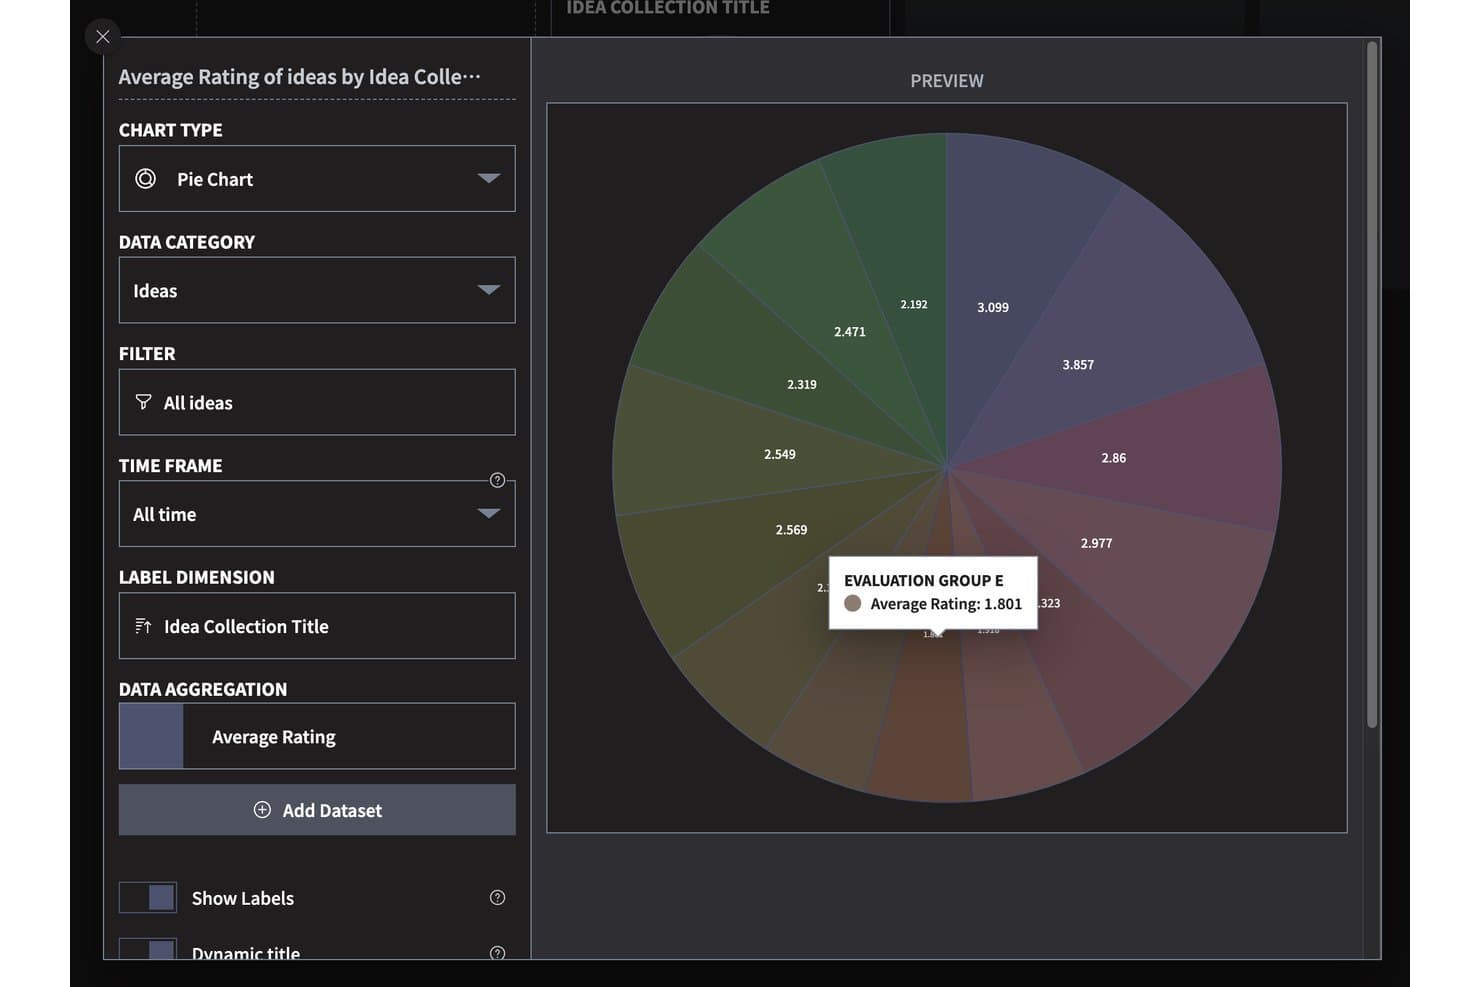Expand the Data Category dropdown arrow
1480x987 pixels.
(x=488, y=290)
